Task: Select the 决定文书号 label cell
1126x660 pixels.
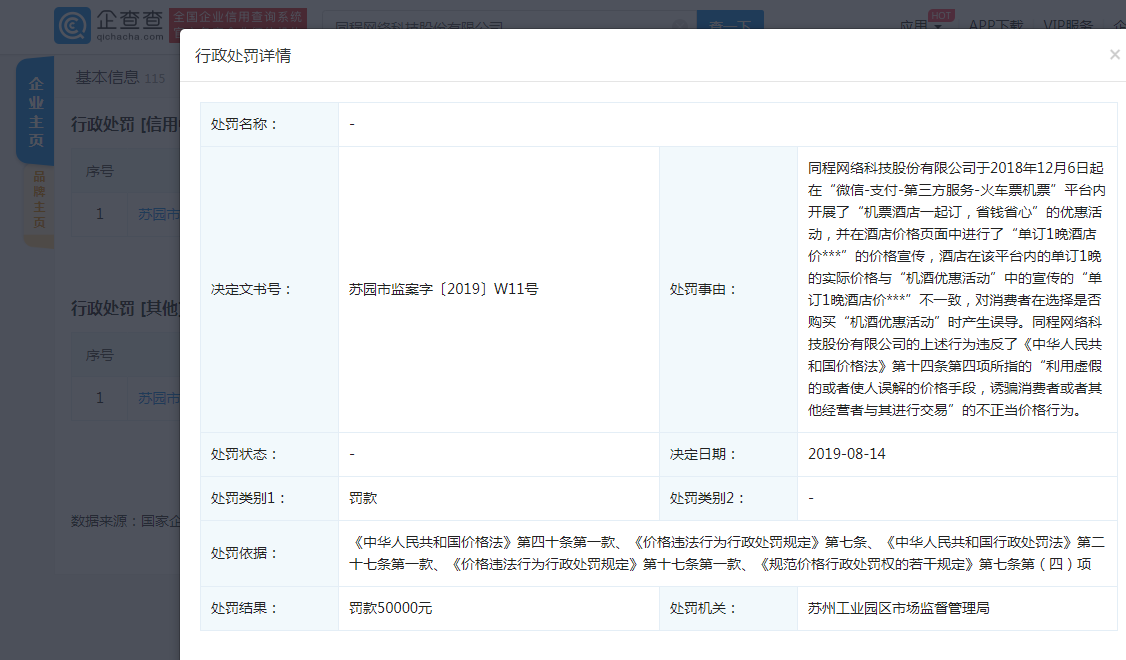Action: [x=269, y=289]
